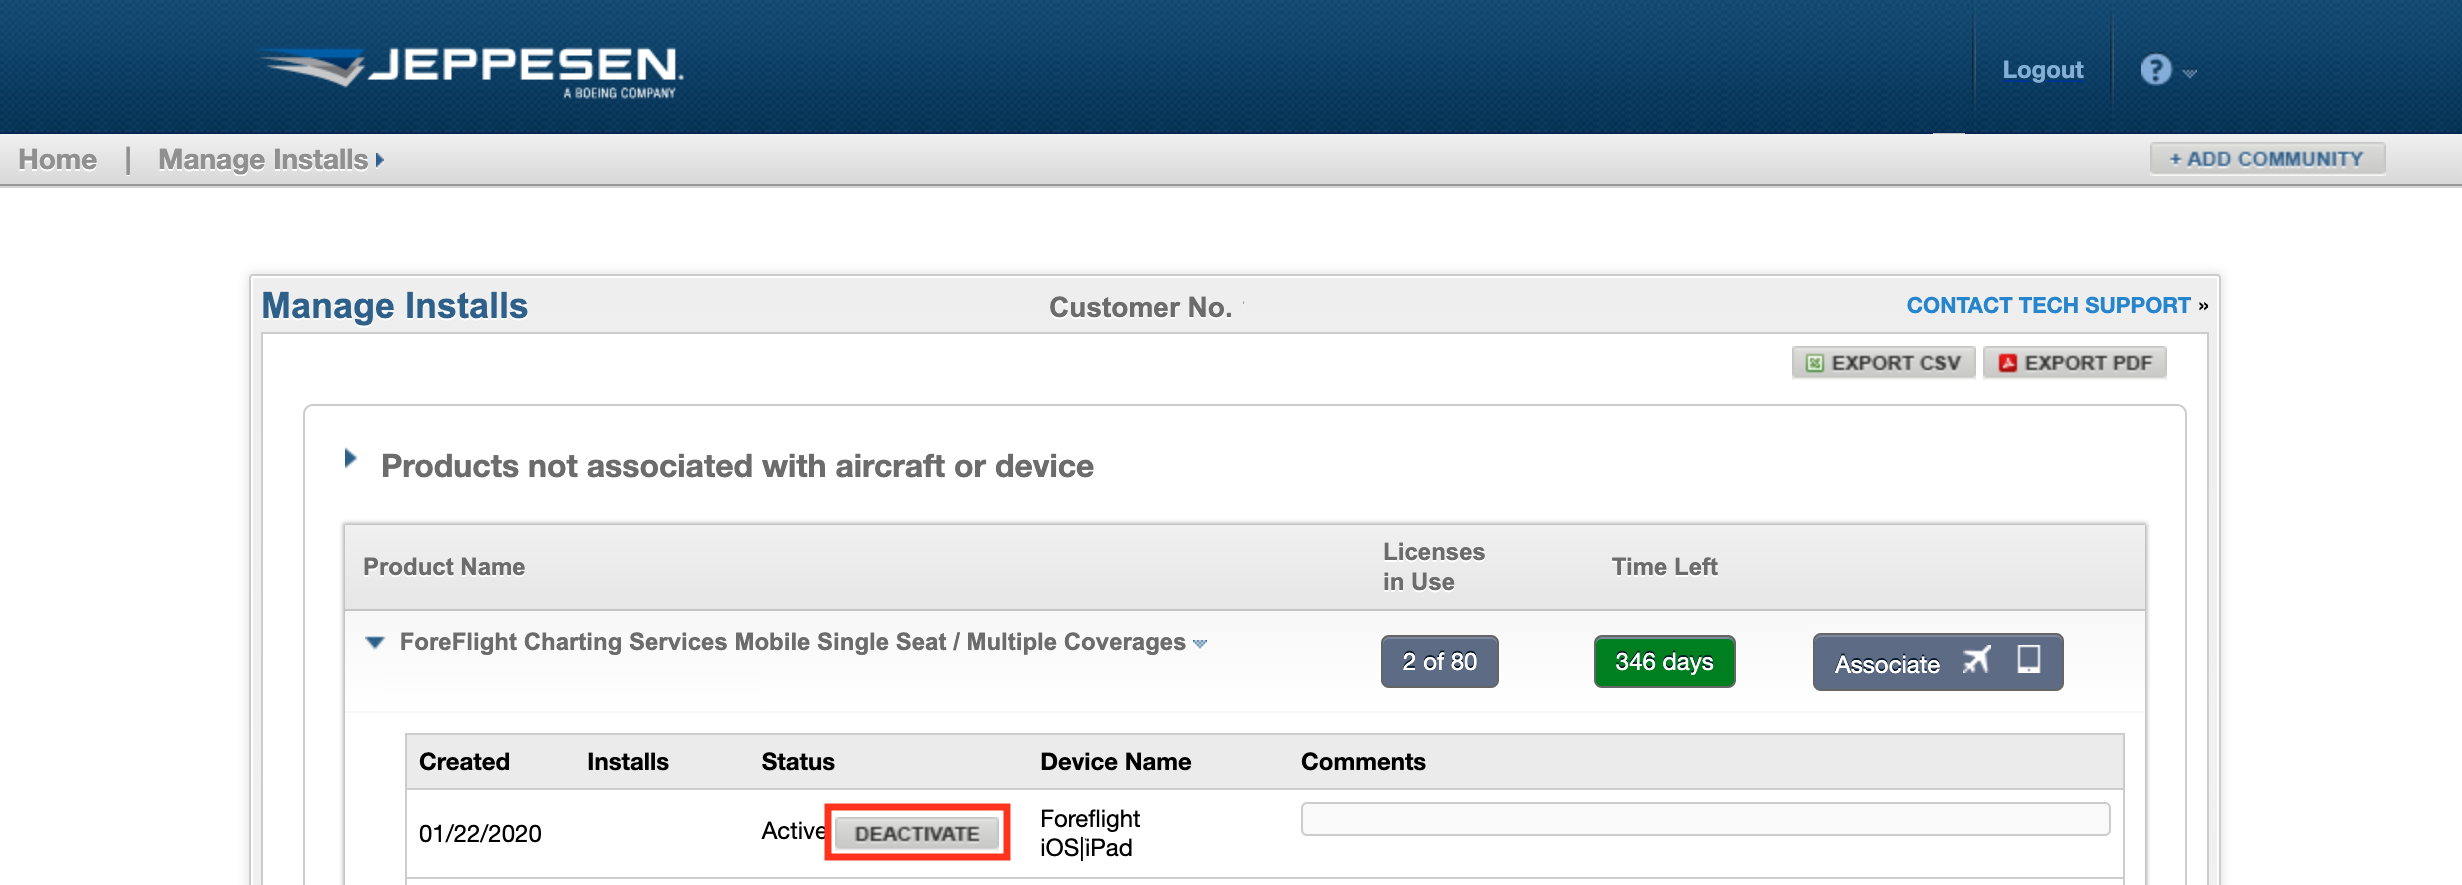Screen dimensions: 2462x885
Task: Click the Manage Installs page heading
Action: click(x=395, y=306)
